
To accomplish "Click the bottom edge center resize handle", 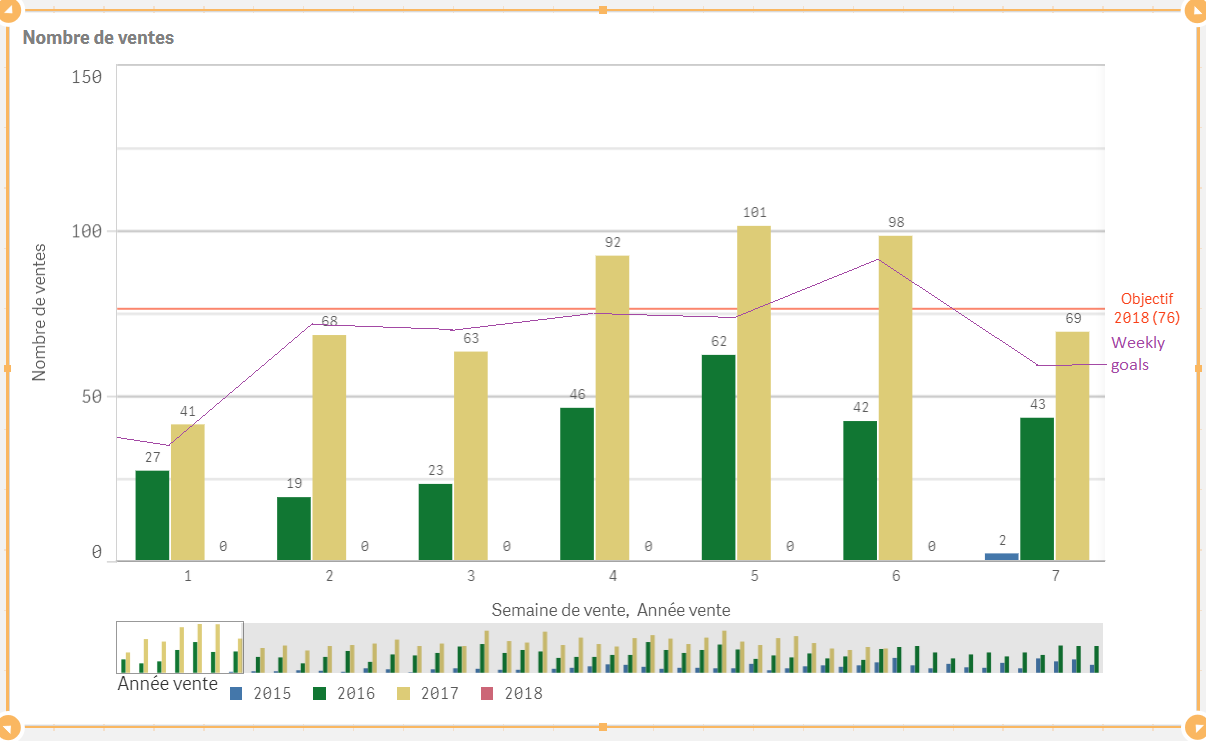I will pos(603,727).
